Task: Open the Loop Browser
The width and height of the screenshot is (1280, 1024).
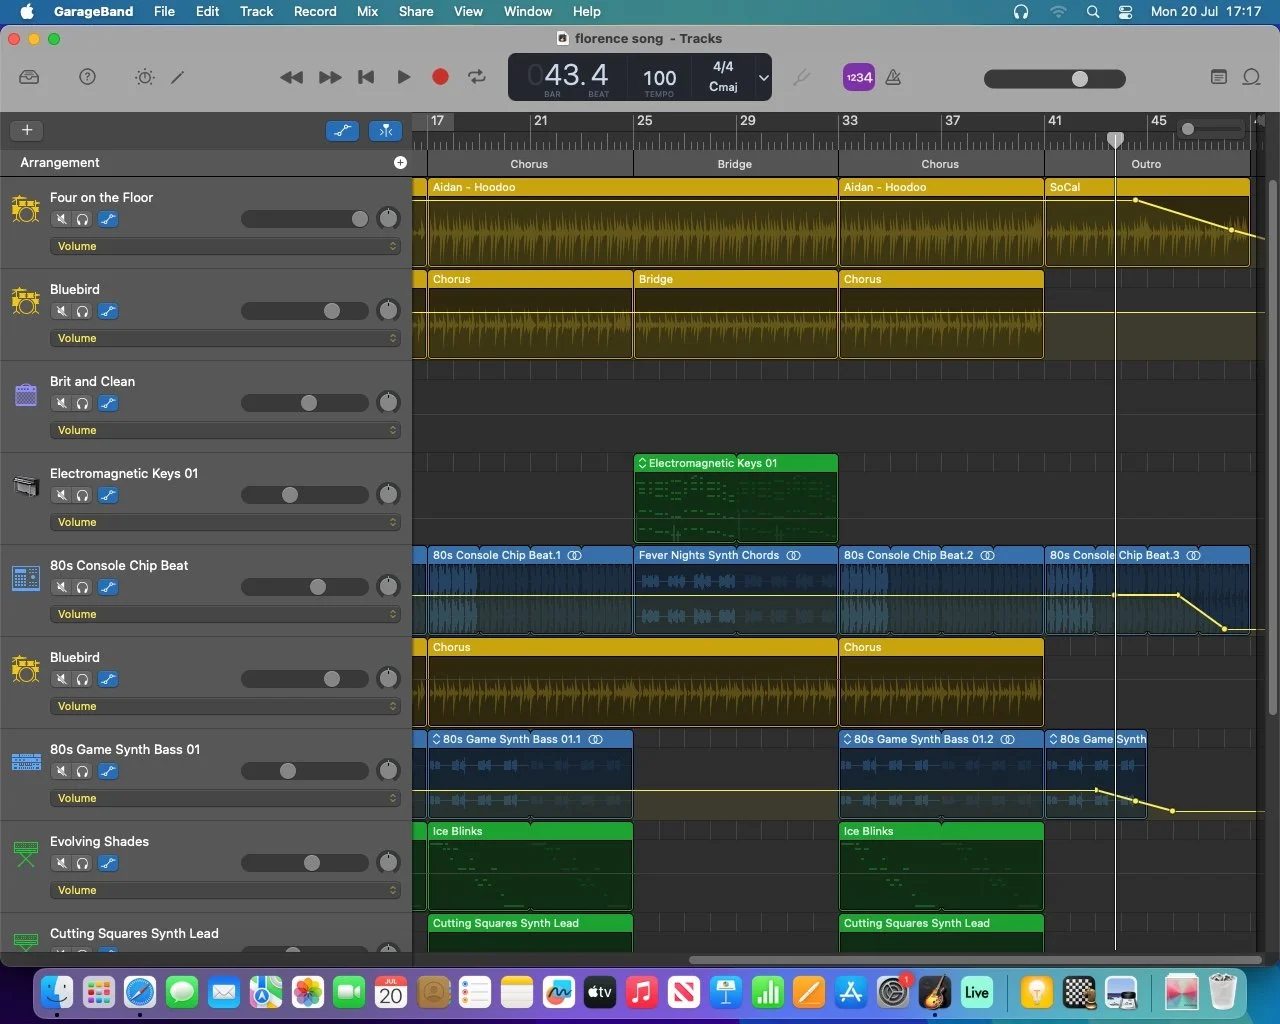Action: pos(1251,77)
